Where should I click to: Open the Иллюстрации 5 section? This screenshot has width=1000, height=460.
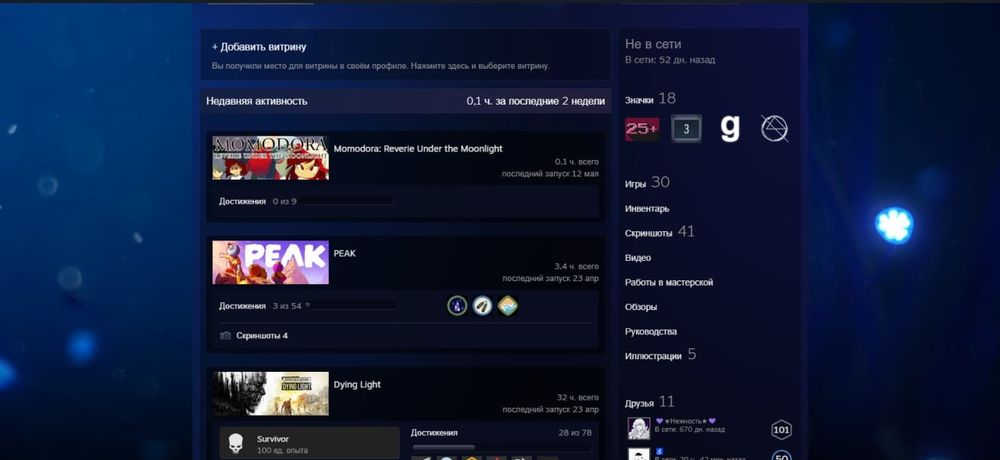pos(661,355)
